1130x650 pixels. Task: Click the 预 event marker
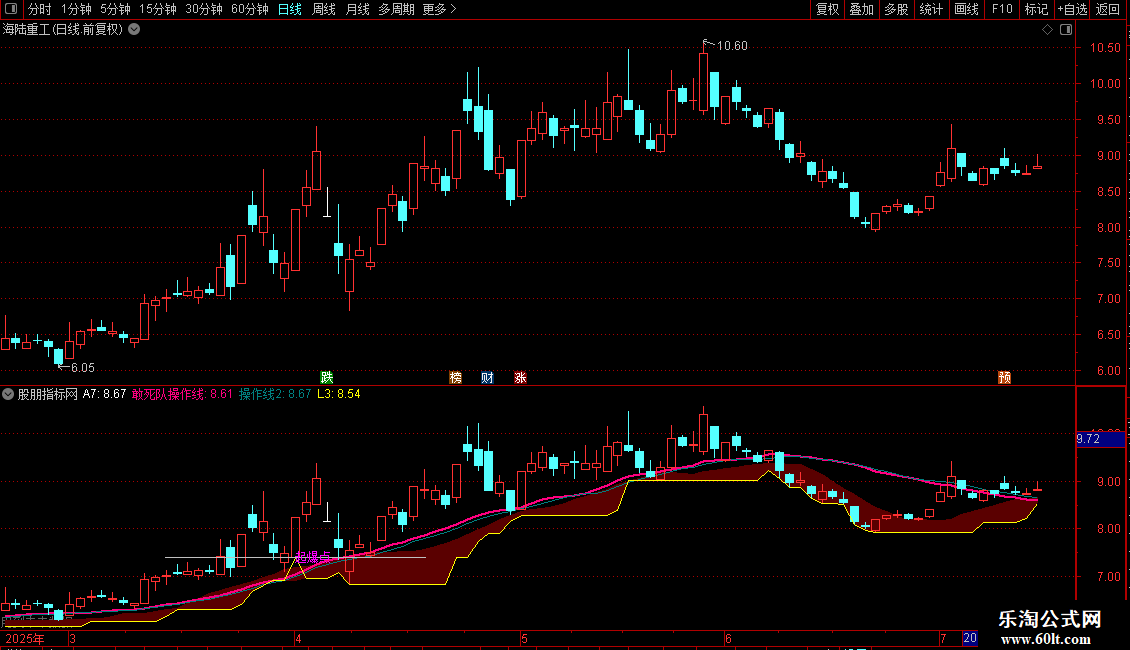1005,378
